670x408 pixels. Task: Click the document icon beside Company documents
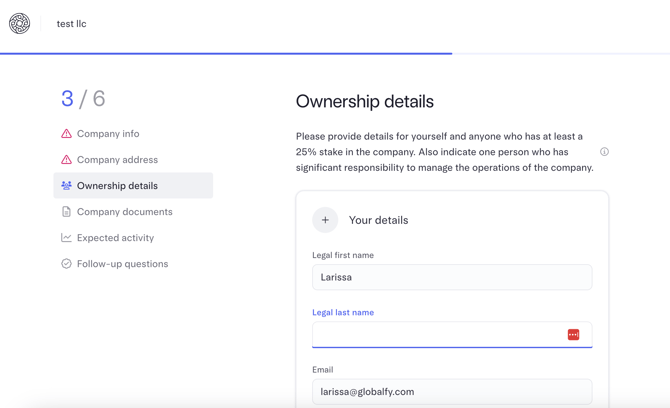pyautogui.click(x=66, y=212)
